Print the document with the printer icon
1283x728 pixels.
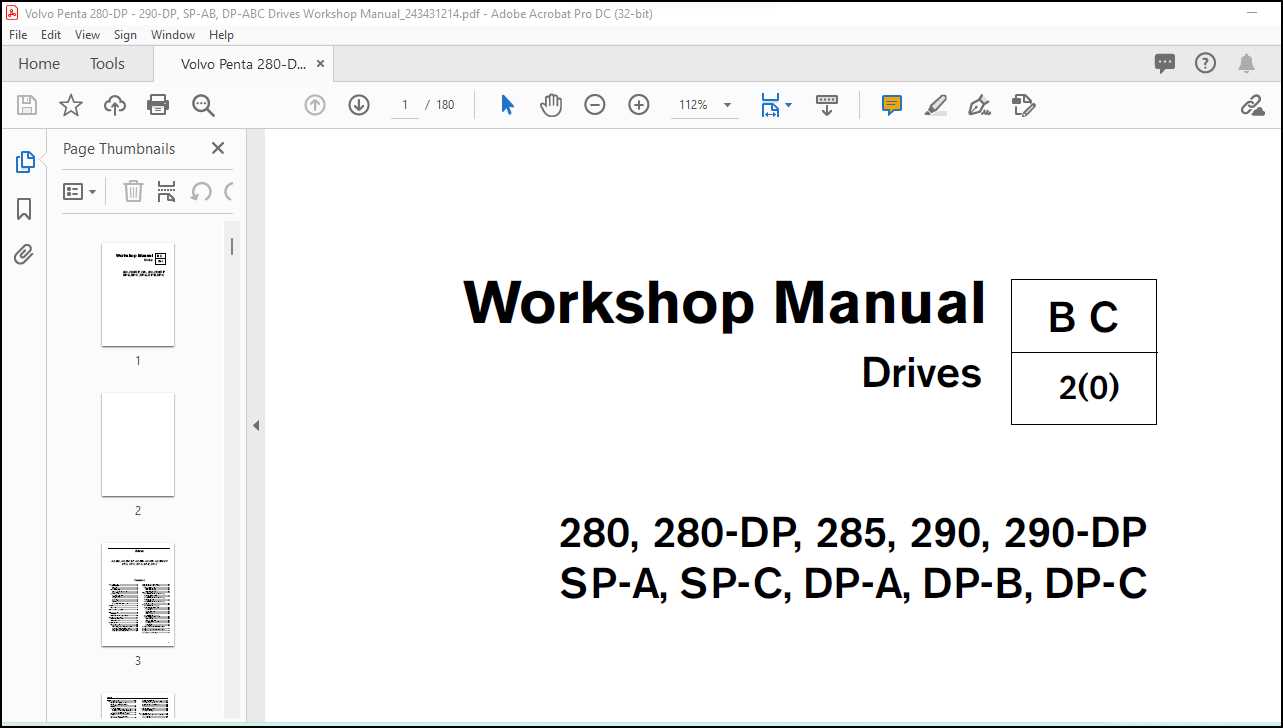158,105
